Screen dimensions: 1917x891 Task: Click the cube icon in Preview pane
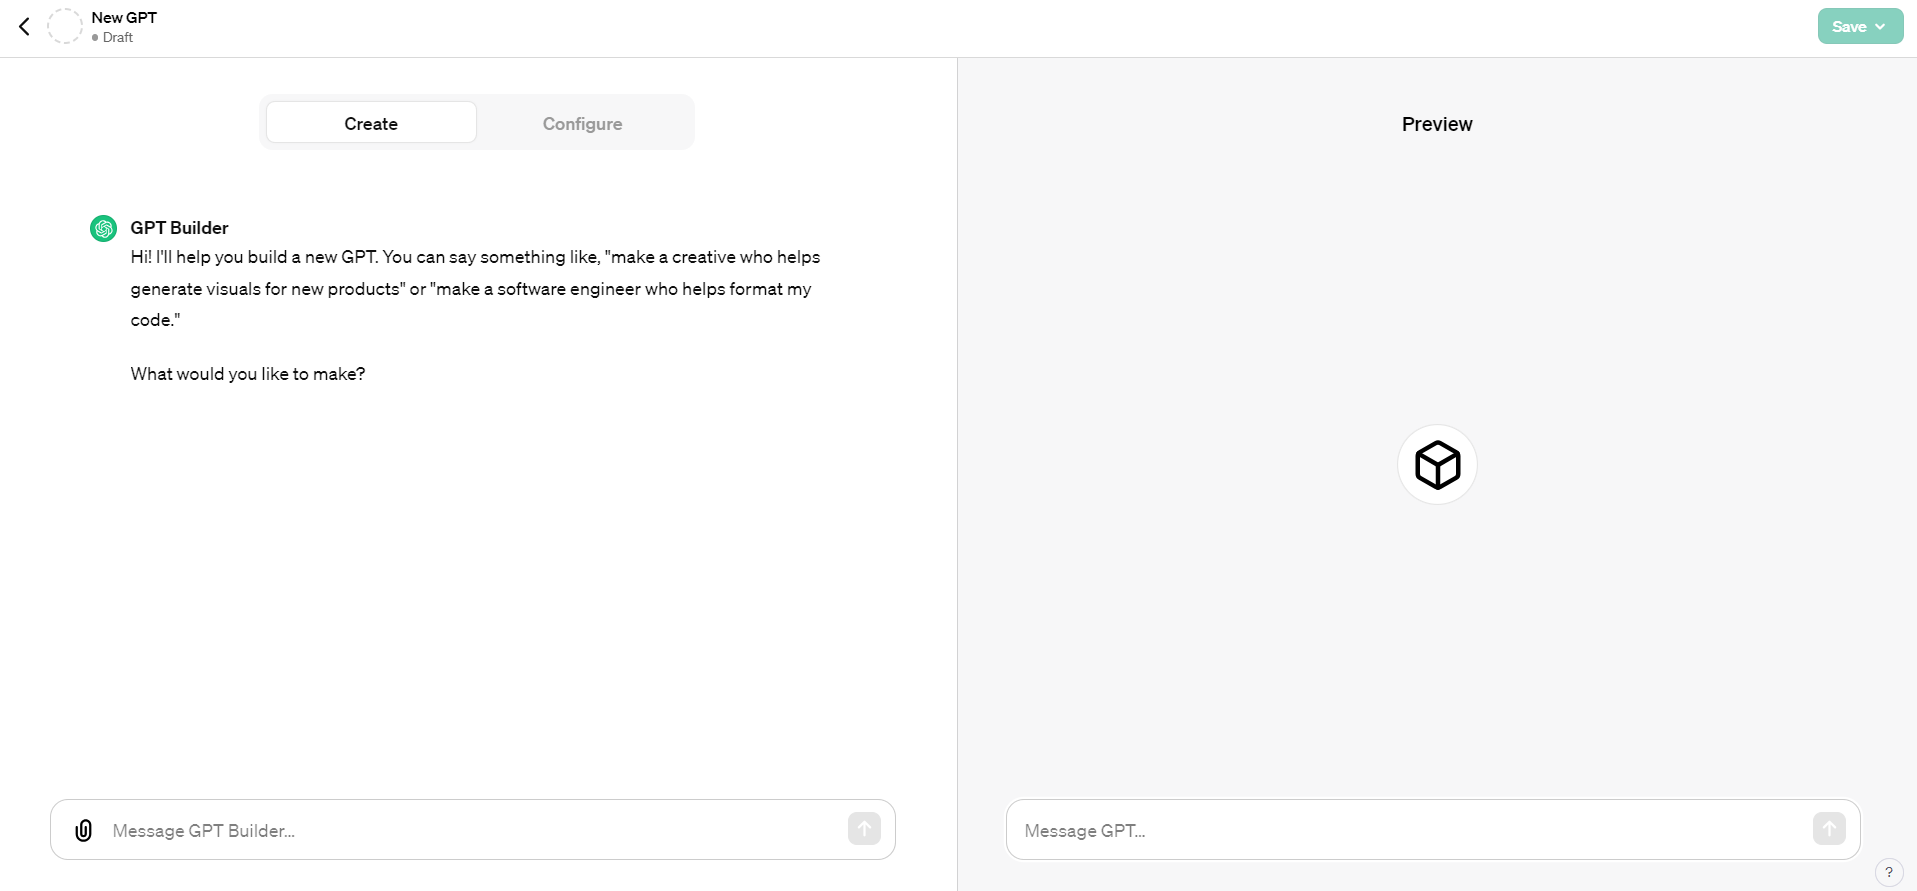point(1437,465)
